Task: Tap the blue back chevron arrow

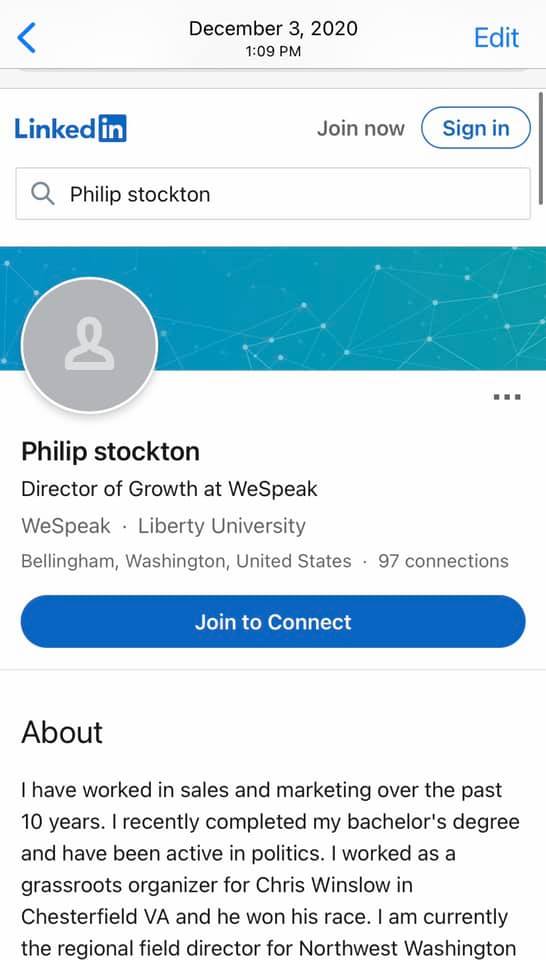Action: [27, 38]
